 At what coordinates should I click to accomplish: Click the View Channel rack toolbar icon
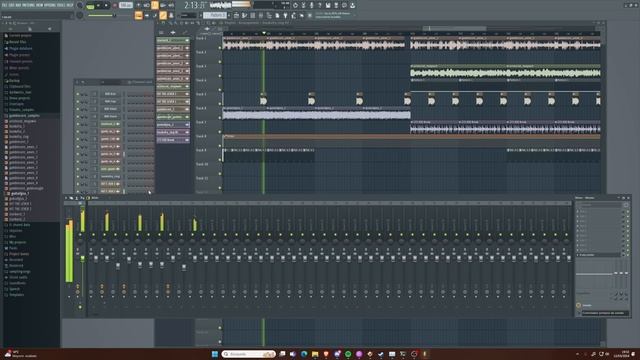253,16
